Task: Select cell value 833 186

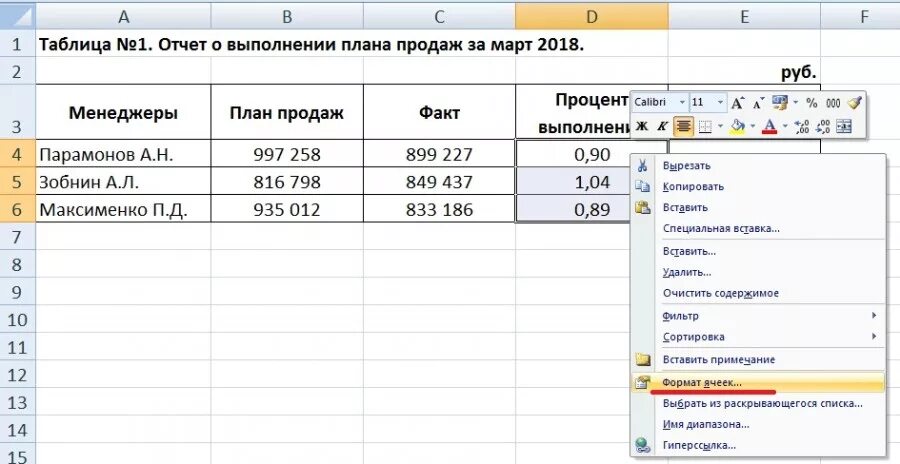Action: point(439,209)
